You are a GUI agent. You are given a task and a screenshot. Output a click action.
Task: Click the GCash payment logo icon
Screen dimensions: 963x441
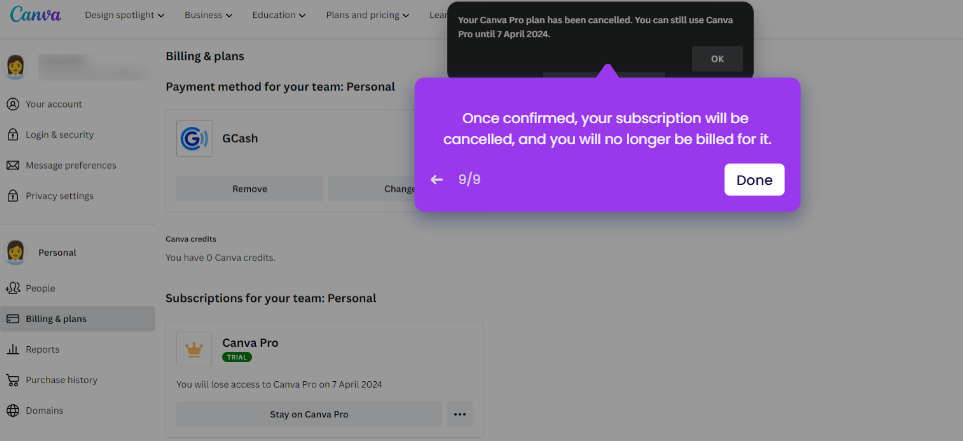tap(194, 139)
